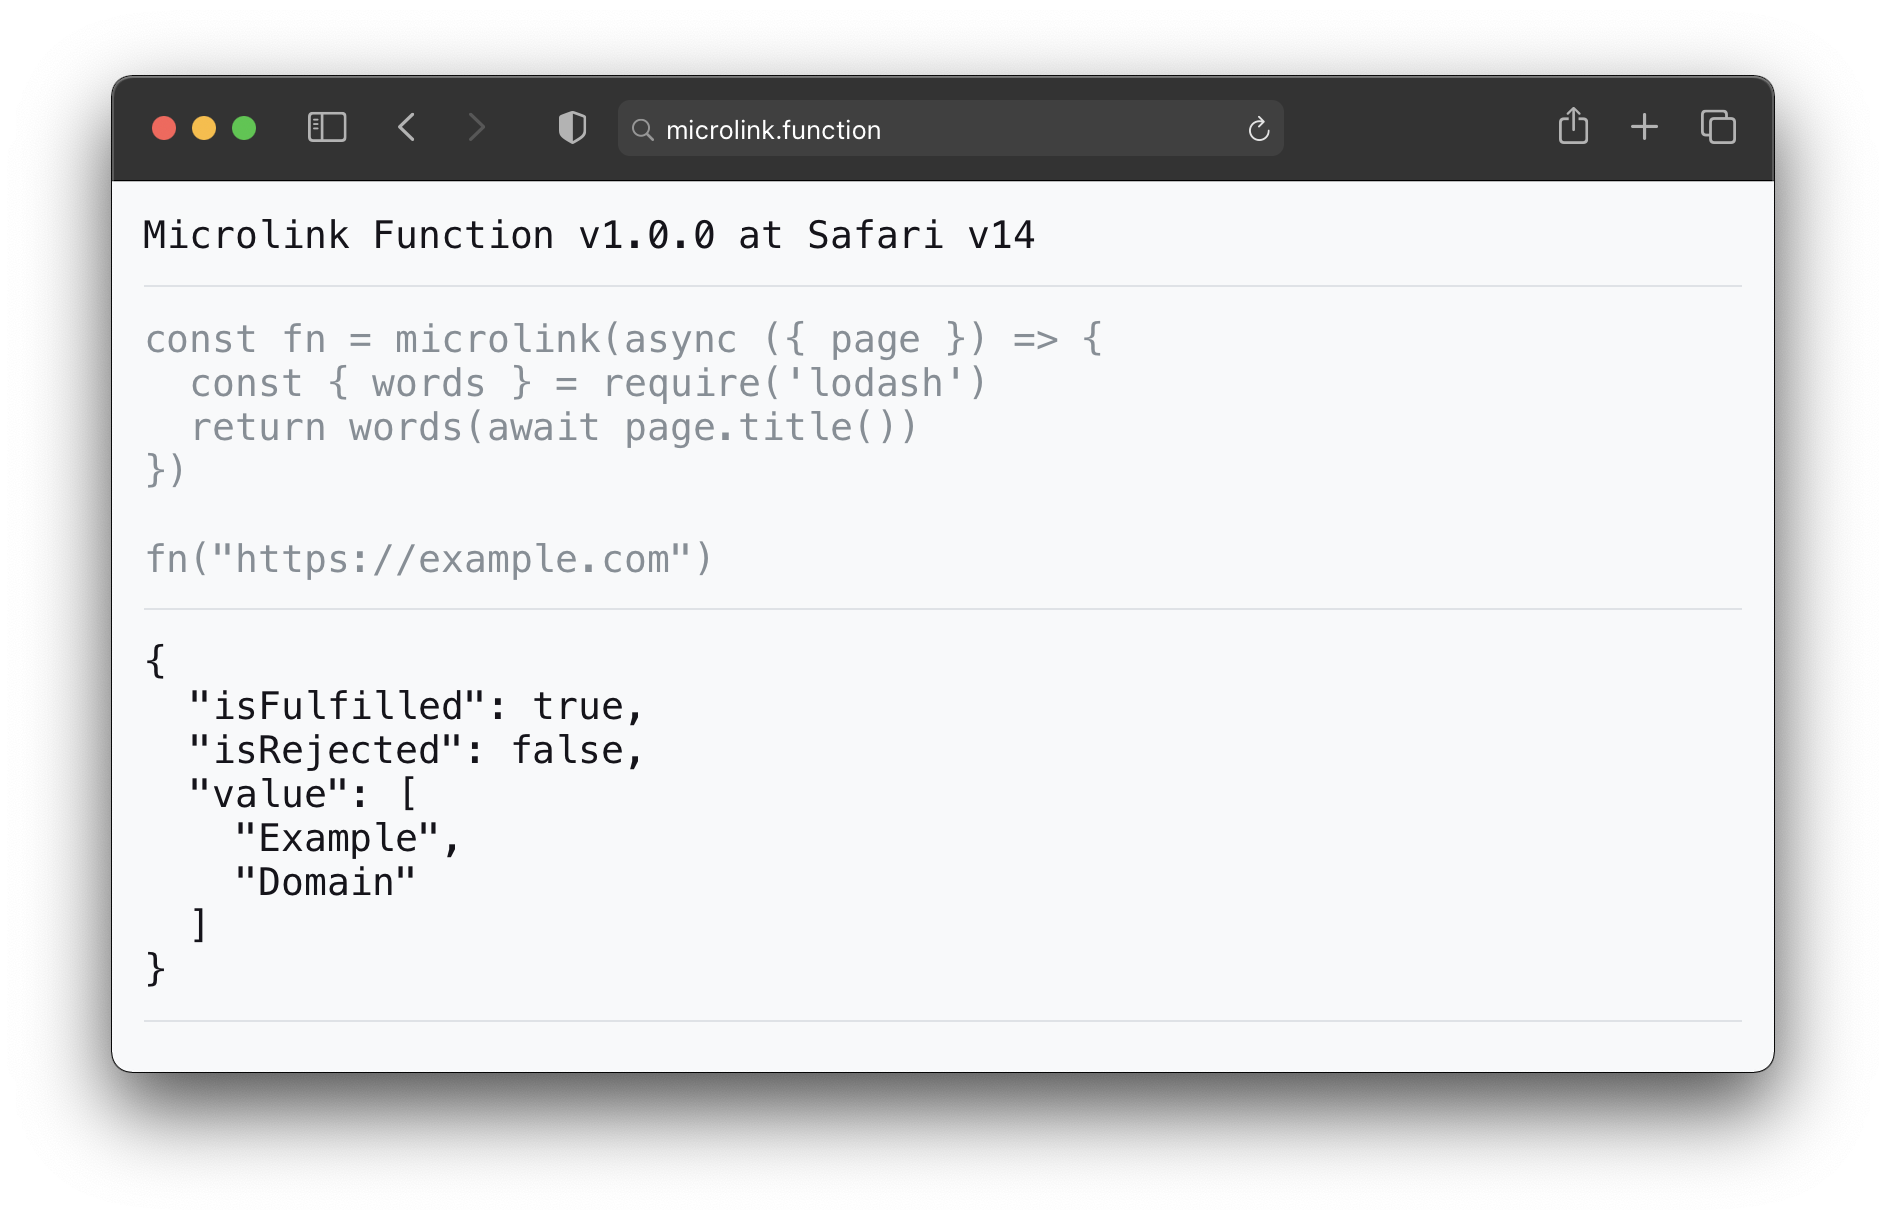Go forward to the next page
The image size is (1886, 1220).
(x=476, y=128)
